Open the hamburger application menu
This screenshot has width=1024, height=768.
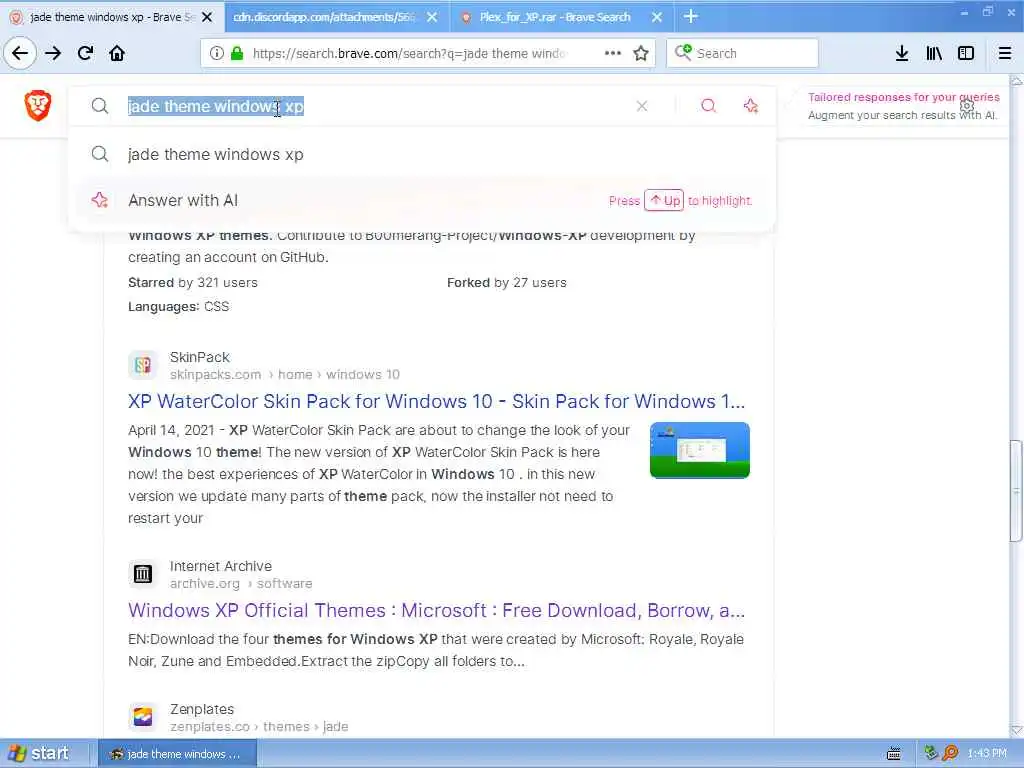1005,53
